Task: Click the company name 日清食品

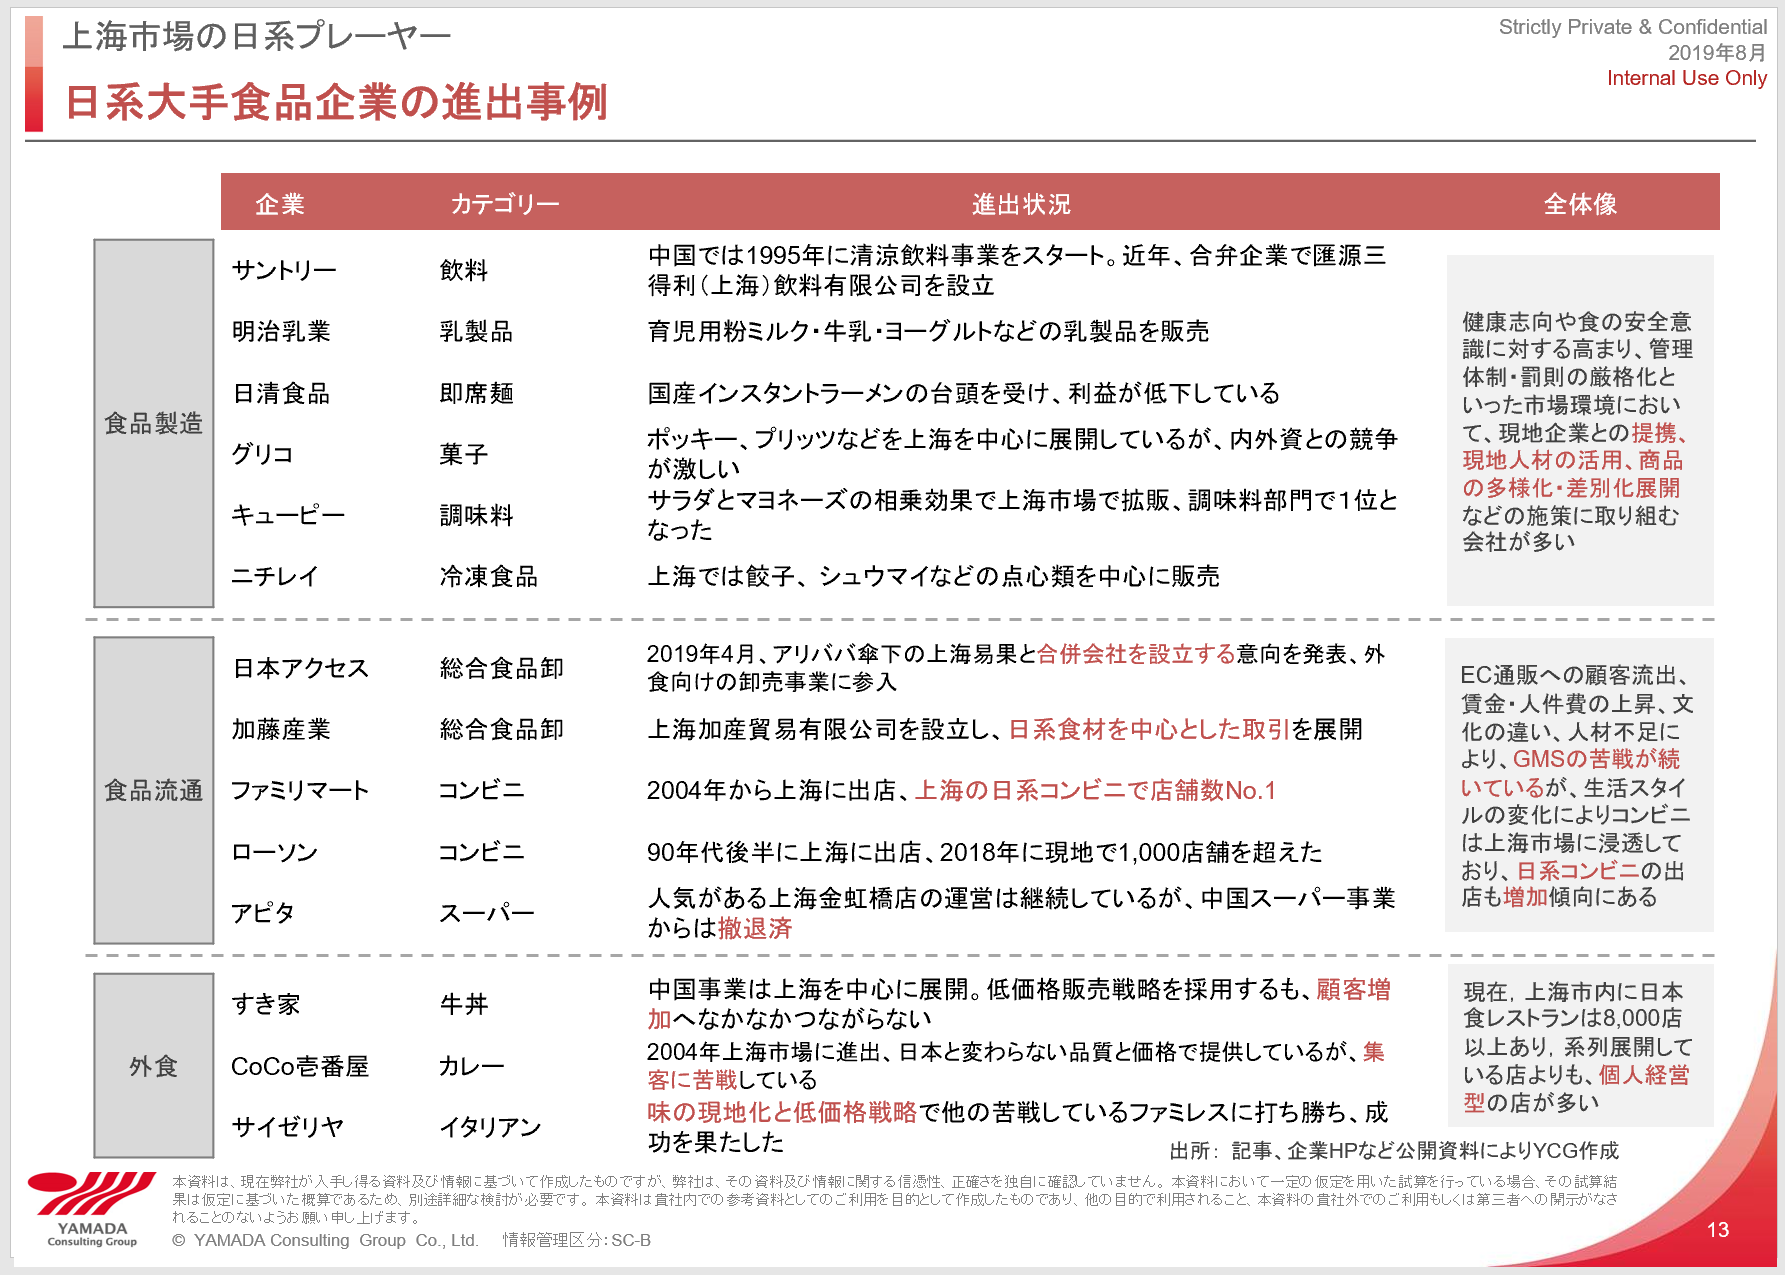Action: tap(281, 393)
